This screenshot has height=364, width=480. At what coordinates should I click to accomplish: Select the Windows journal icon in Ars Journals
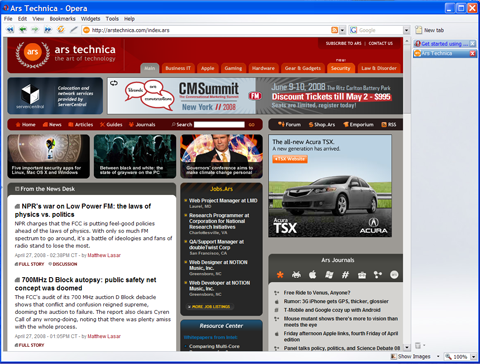(329, 275)
